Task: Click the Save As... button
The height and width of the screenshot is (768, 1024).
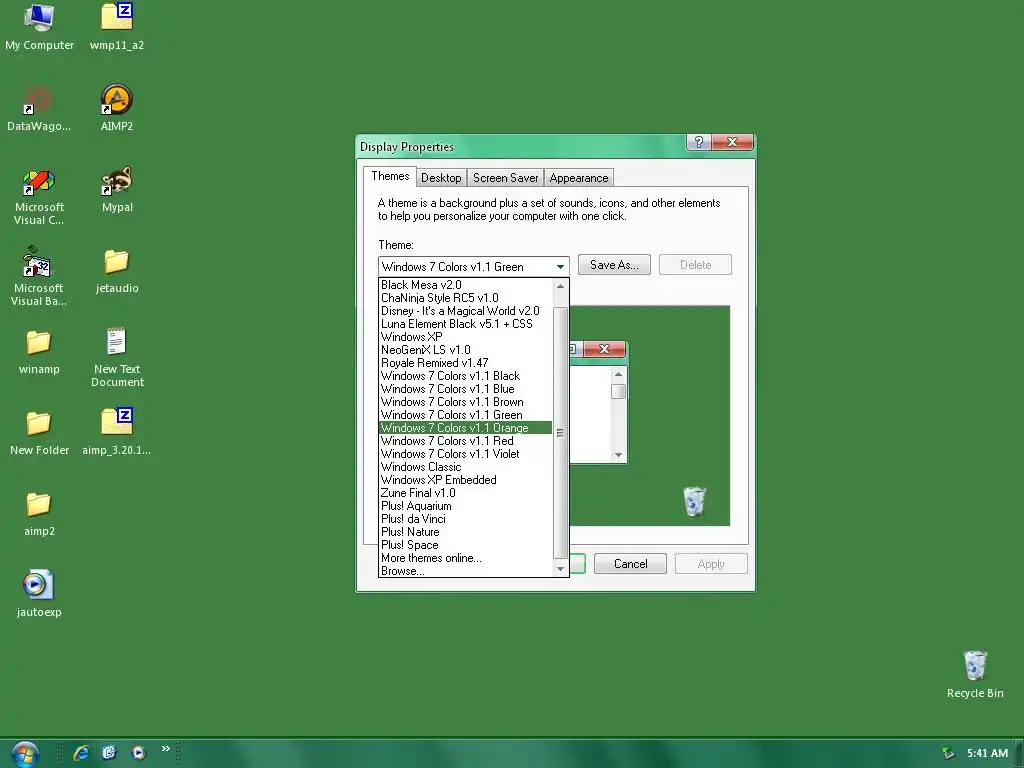Action: [614, 264]
